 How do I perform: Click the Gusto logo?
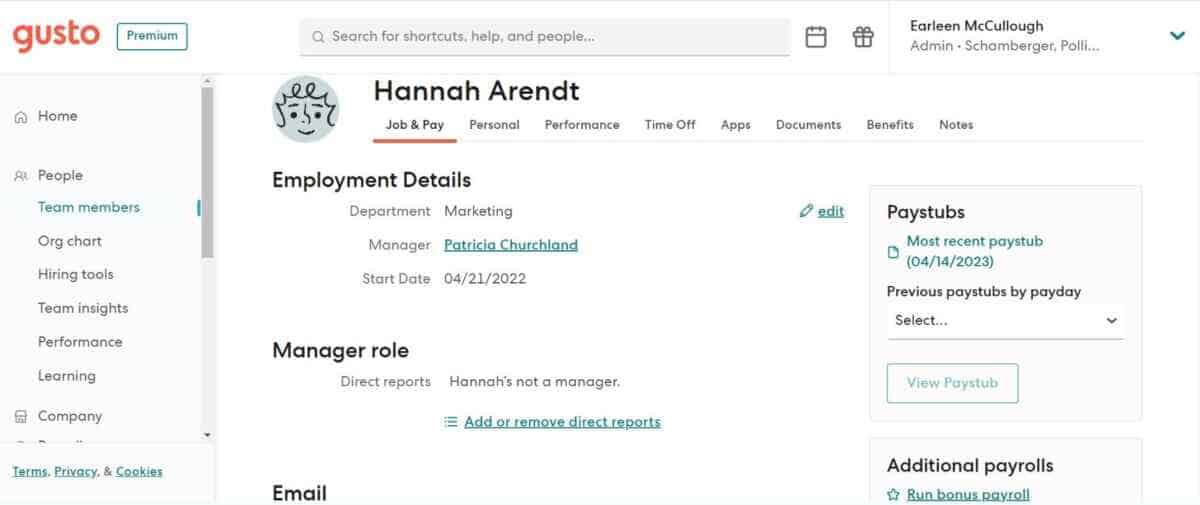(x=56, y=36)
